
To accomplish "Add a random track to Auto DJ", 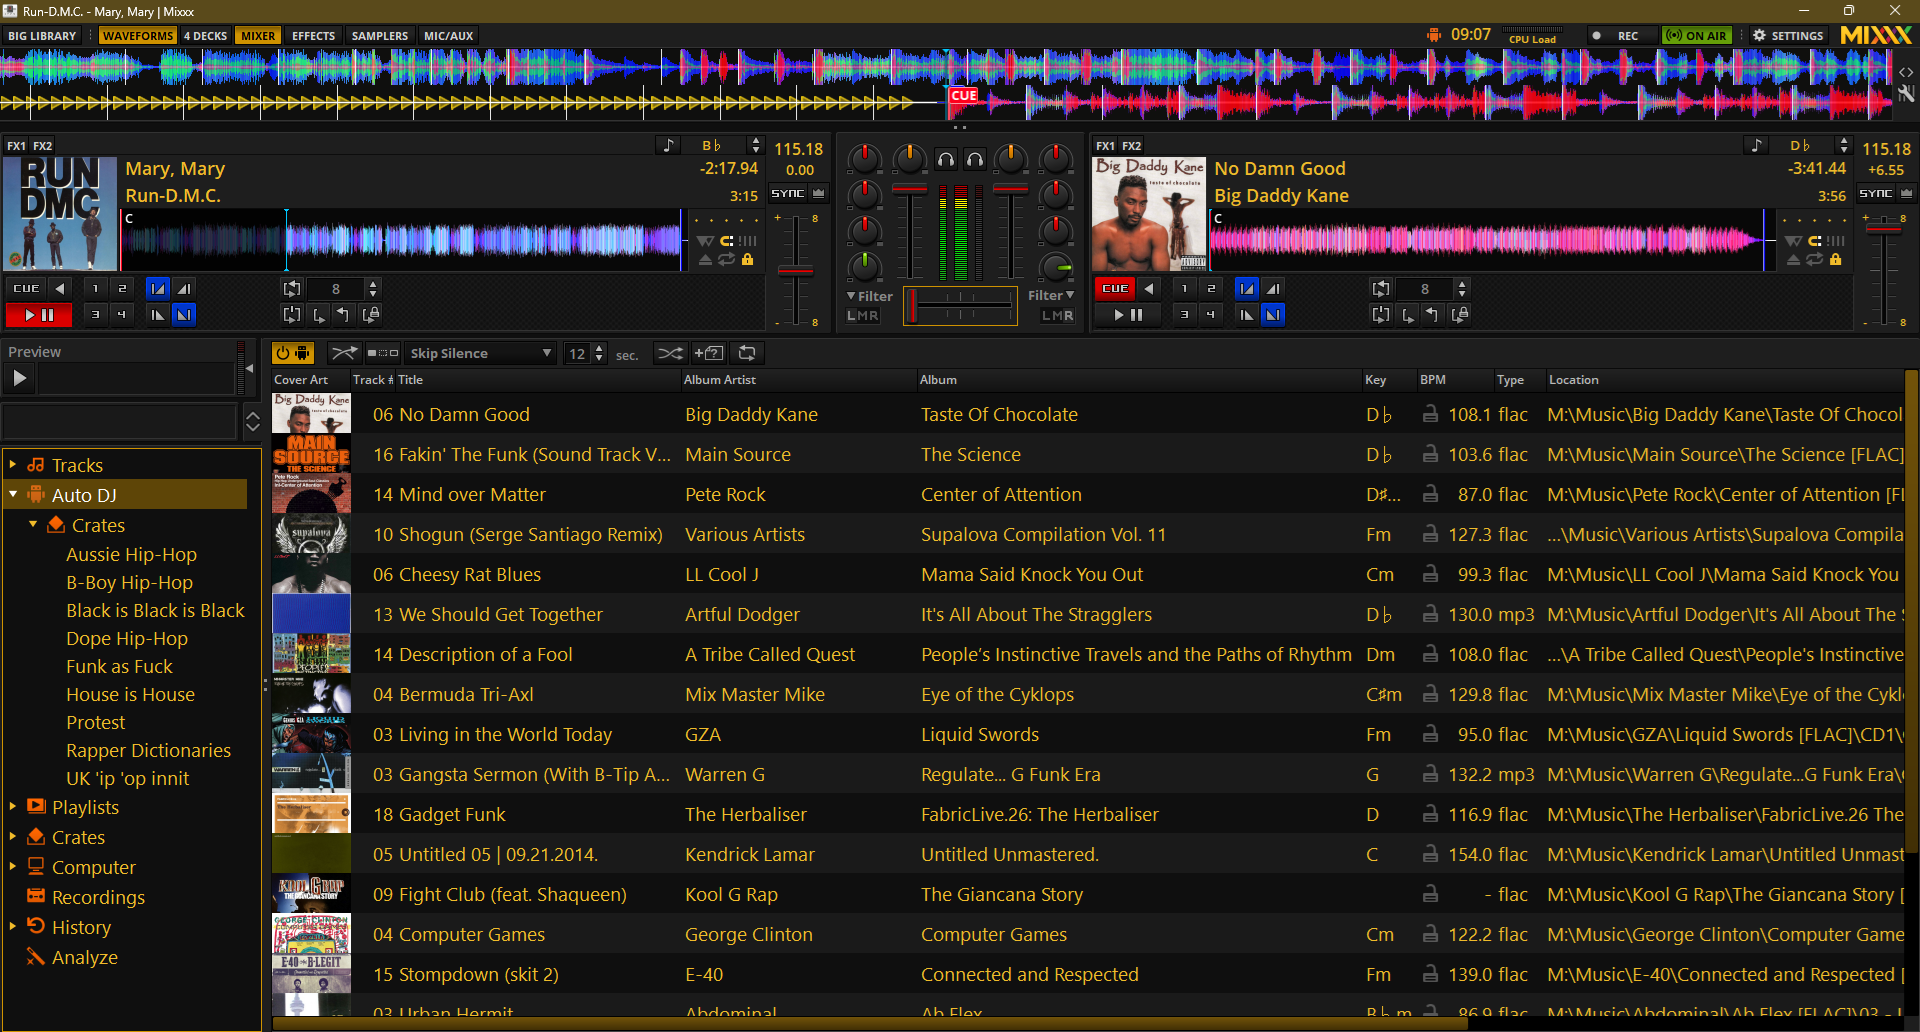I will [708, 353].
